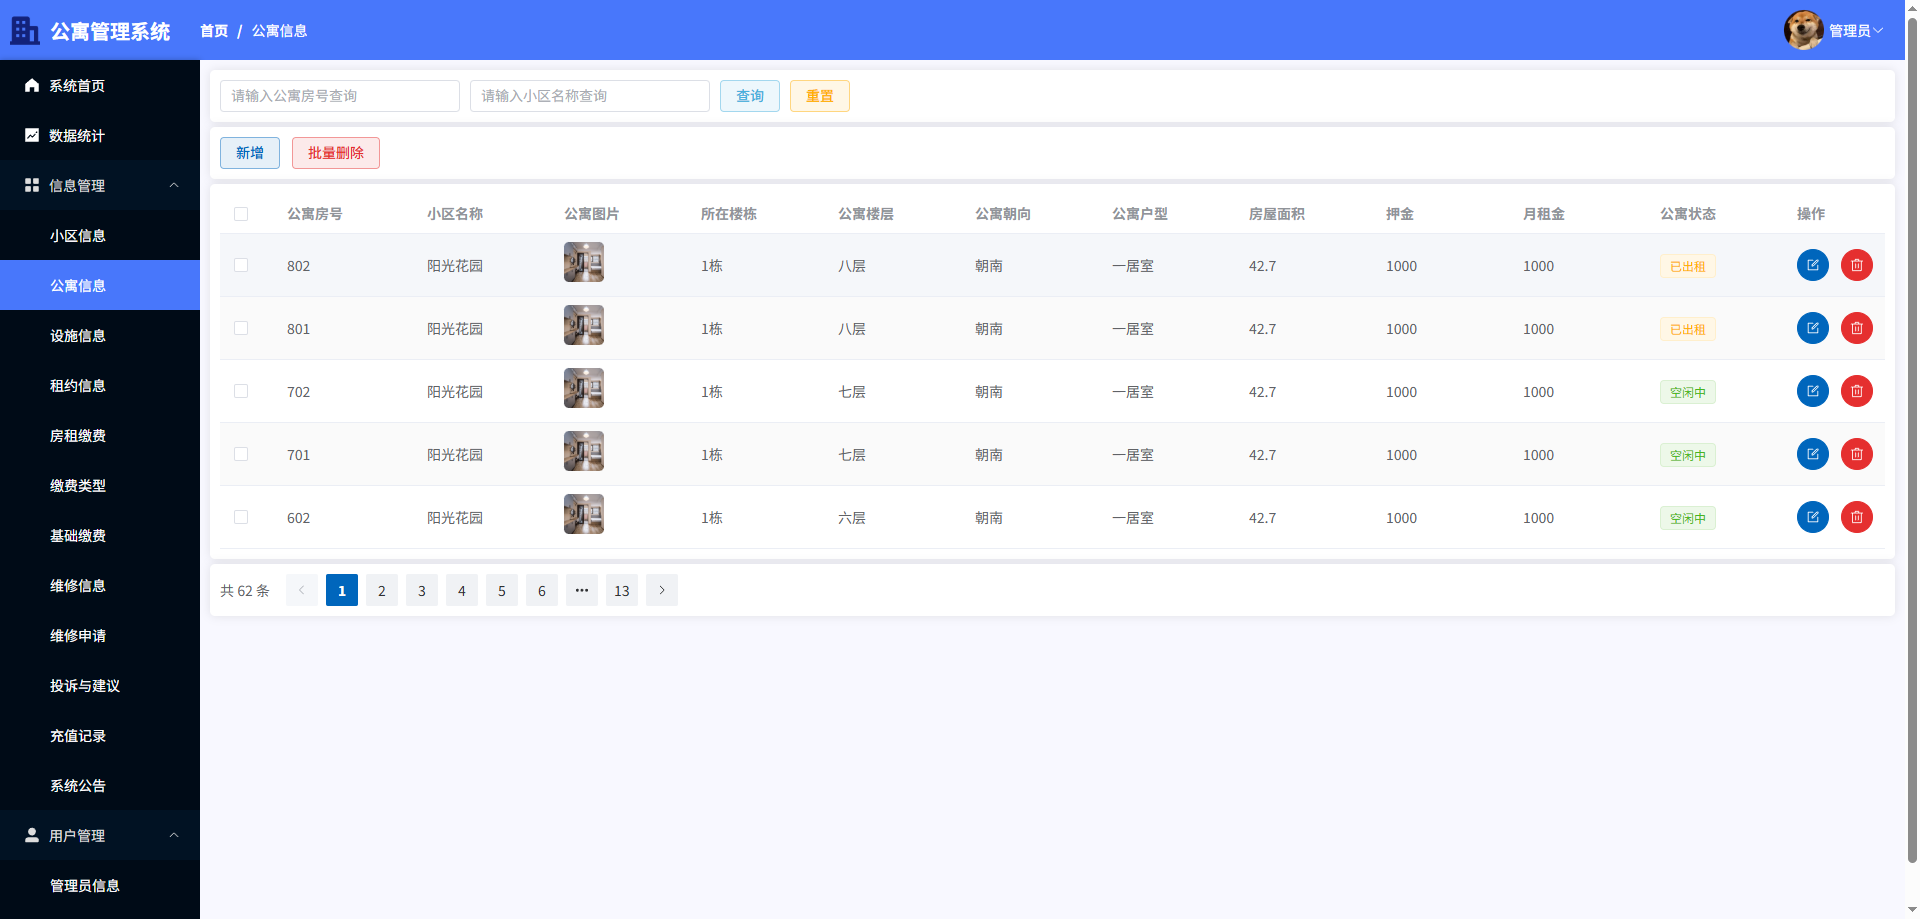The image size is (1920, 919).
Task: Open 数据统计 in the sidebar
Action: pos(100,135)
